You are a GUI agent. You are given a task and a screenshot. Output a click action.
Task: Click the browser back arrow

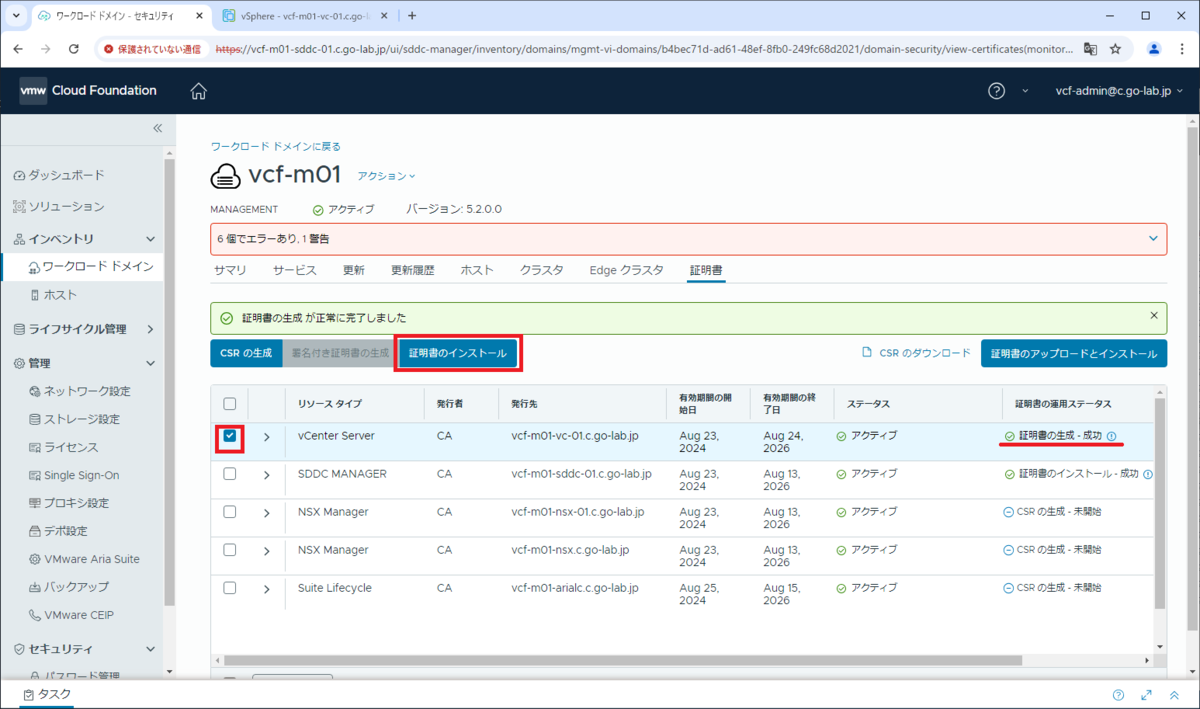[x=20, y=48]
